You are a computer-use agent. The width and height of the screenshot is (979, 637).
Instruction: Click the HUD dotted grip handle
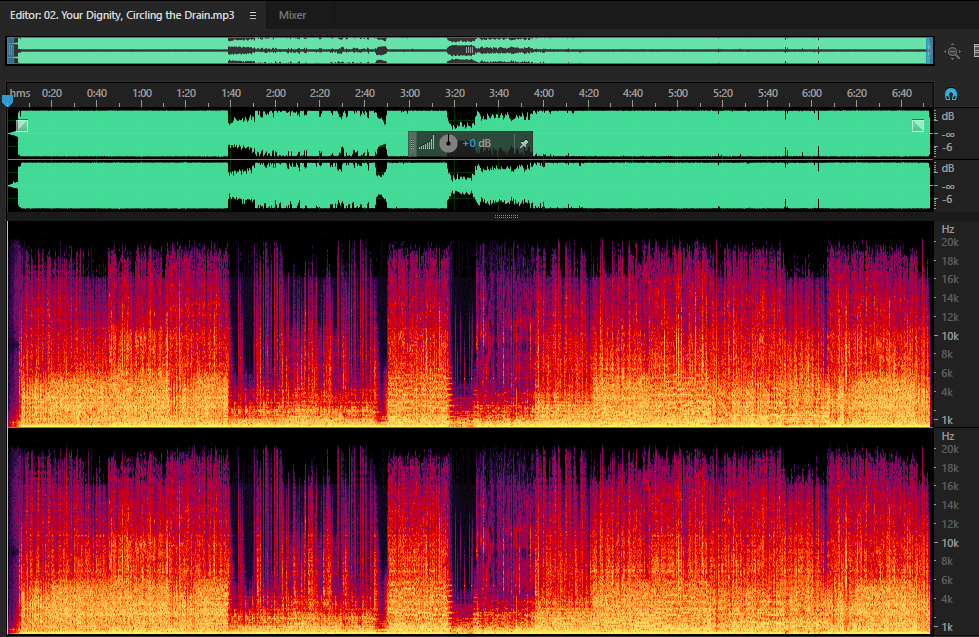(x=413, y=144)
